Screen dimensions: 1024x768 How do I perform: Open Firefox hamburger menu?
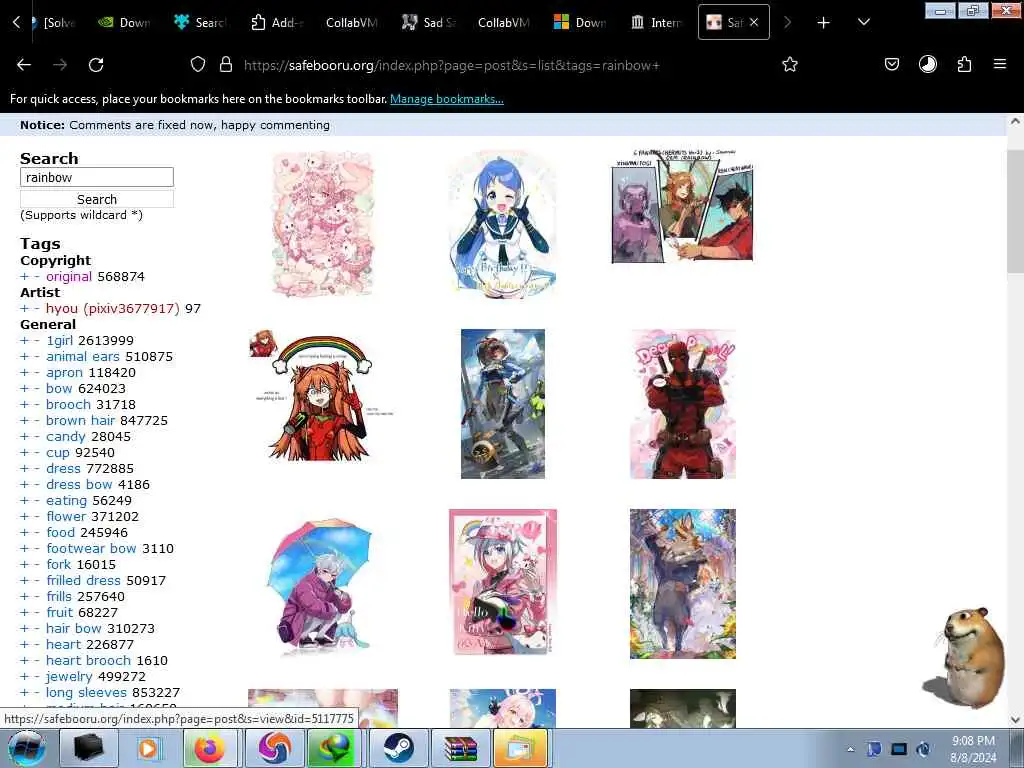[999, 64]
